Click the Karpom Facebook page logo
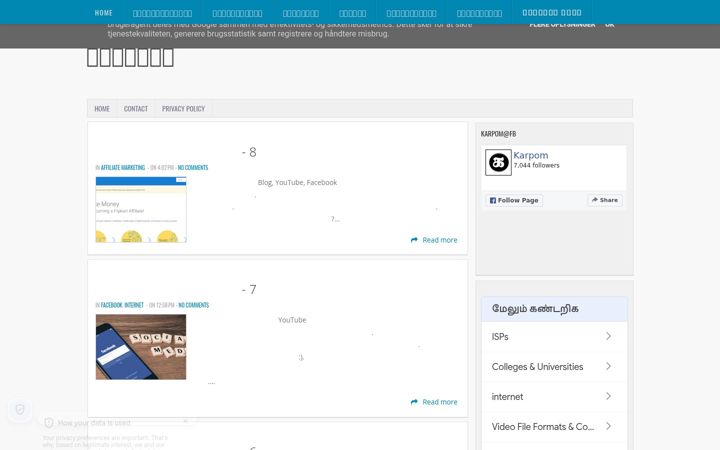The image size is (720, 450). click(498, 163)
